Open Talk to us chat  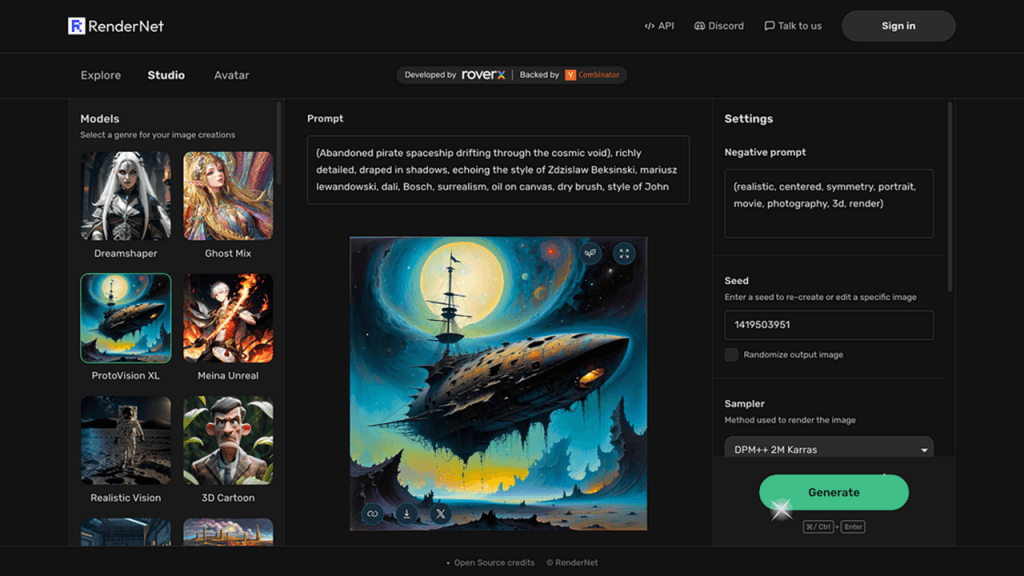[793, 26]
